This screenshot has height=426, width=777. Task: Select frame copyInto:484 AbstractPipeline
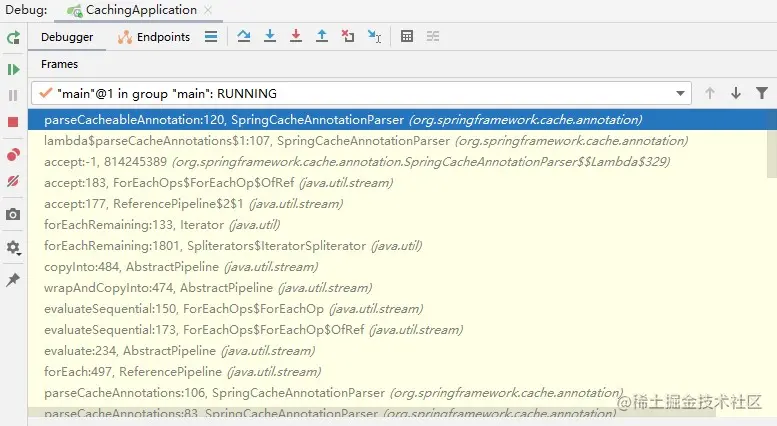tap(397, 267)
